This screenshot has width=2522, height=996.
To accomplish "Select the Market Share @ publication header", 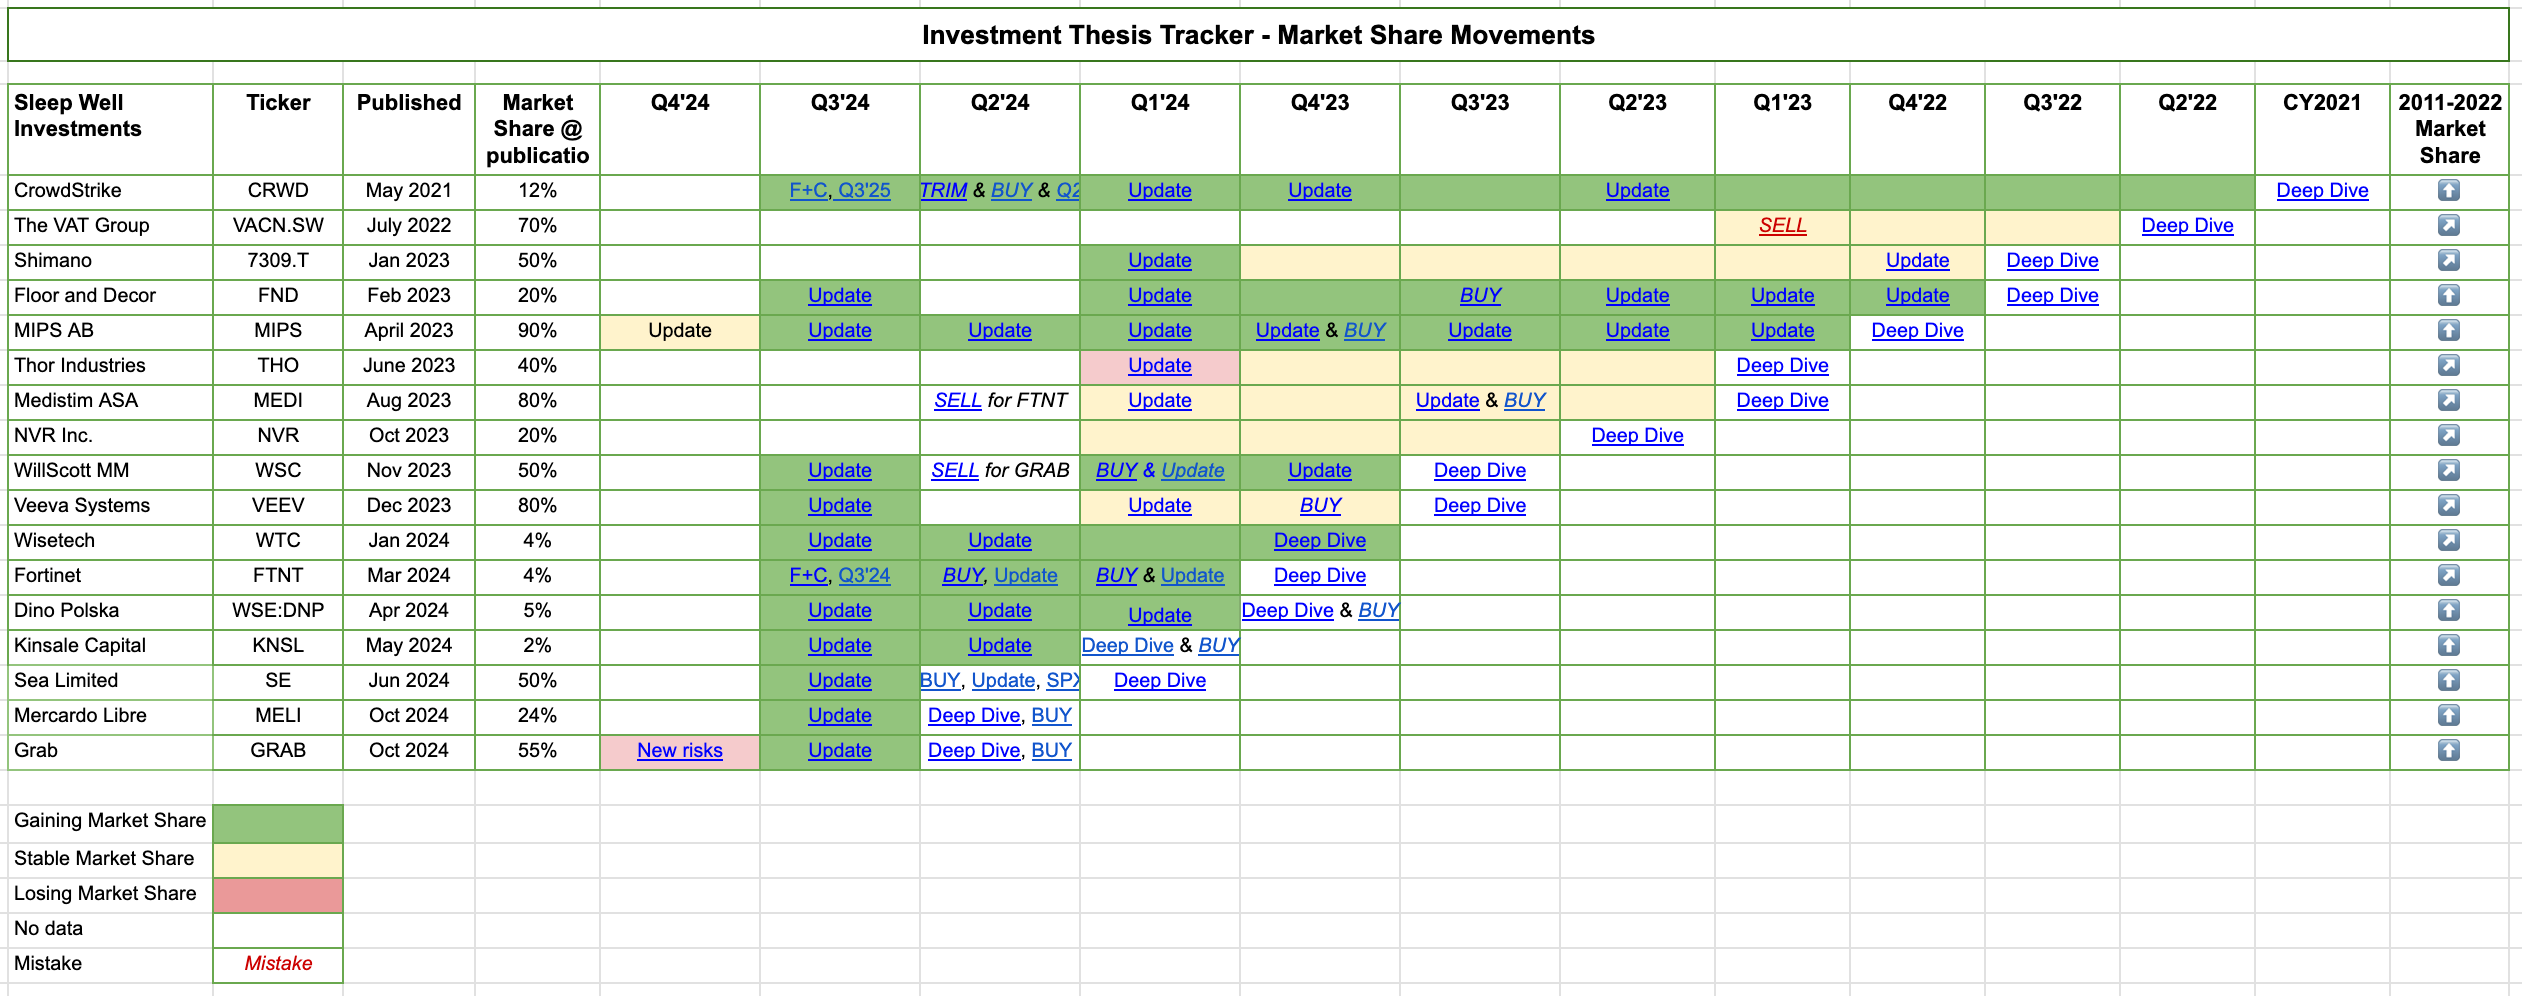I will coord(537,129).
